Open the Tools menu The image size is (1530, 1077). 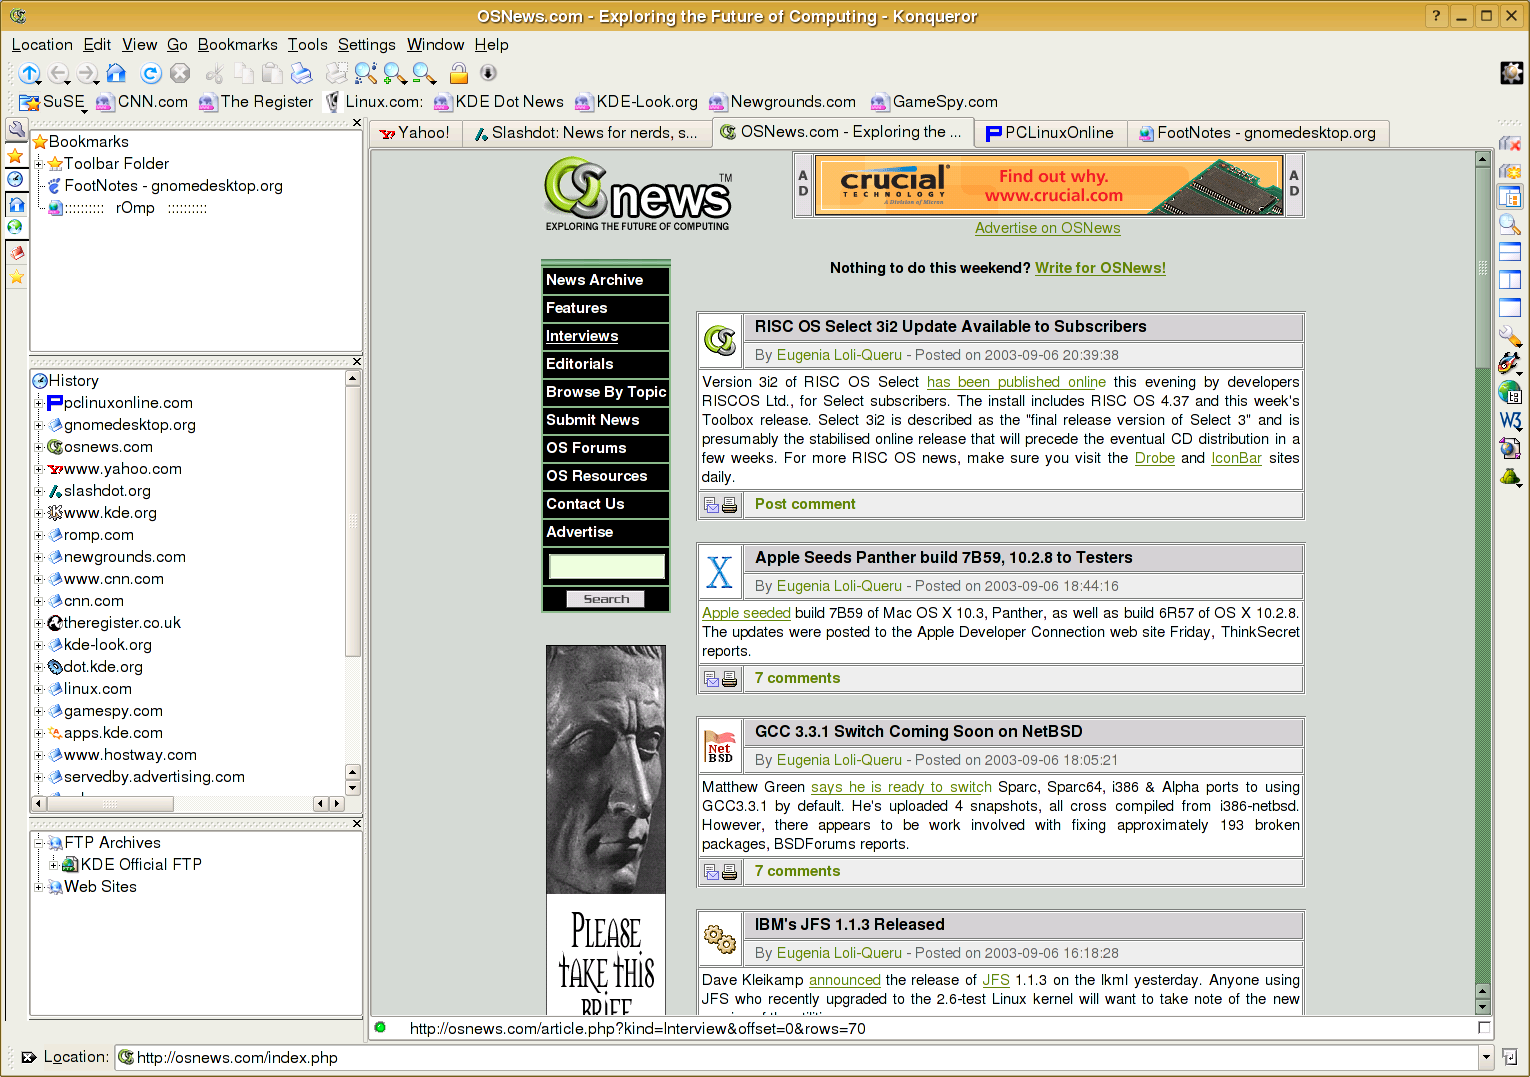307,45
